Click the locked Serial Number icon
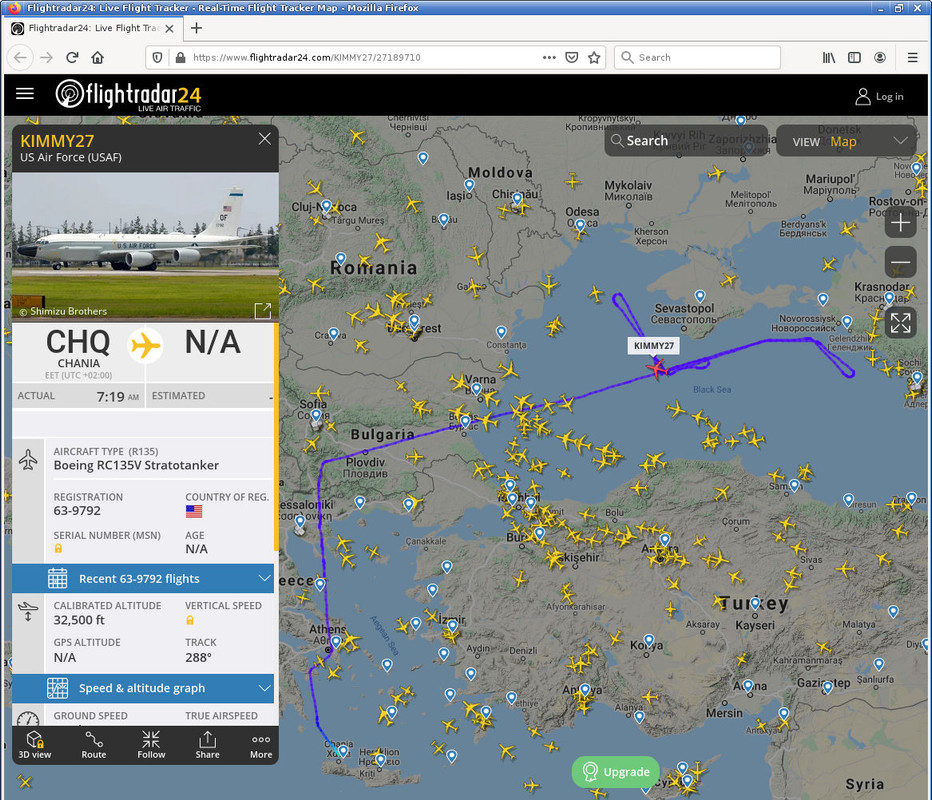The image size is (932, 800). click(x=58, y=549)
